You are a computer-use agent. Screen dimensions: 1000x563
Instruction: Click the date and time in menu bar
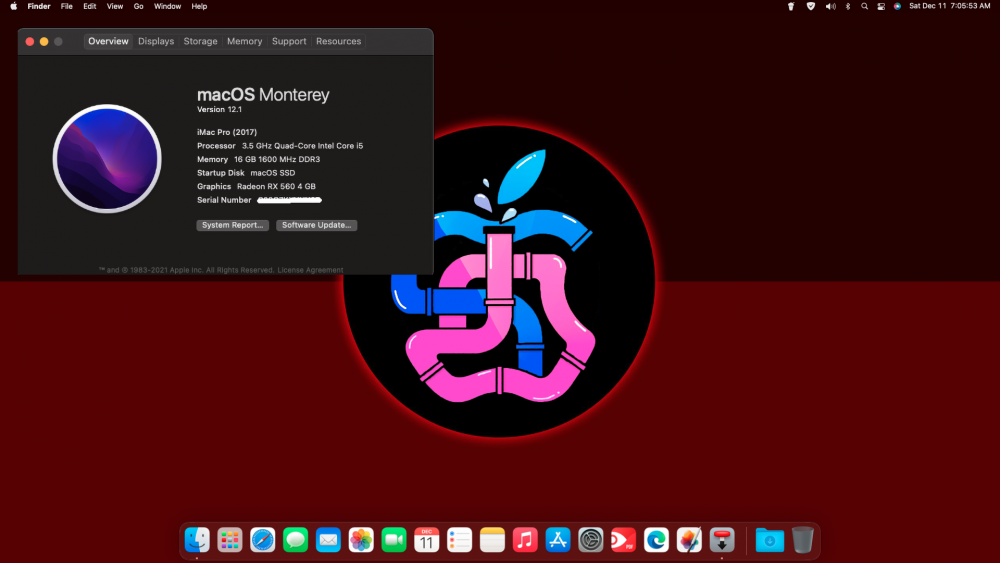click(950, 6)
